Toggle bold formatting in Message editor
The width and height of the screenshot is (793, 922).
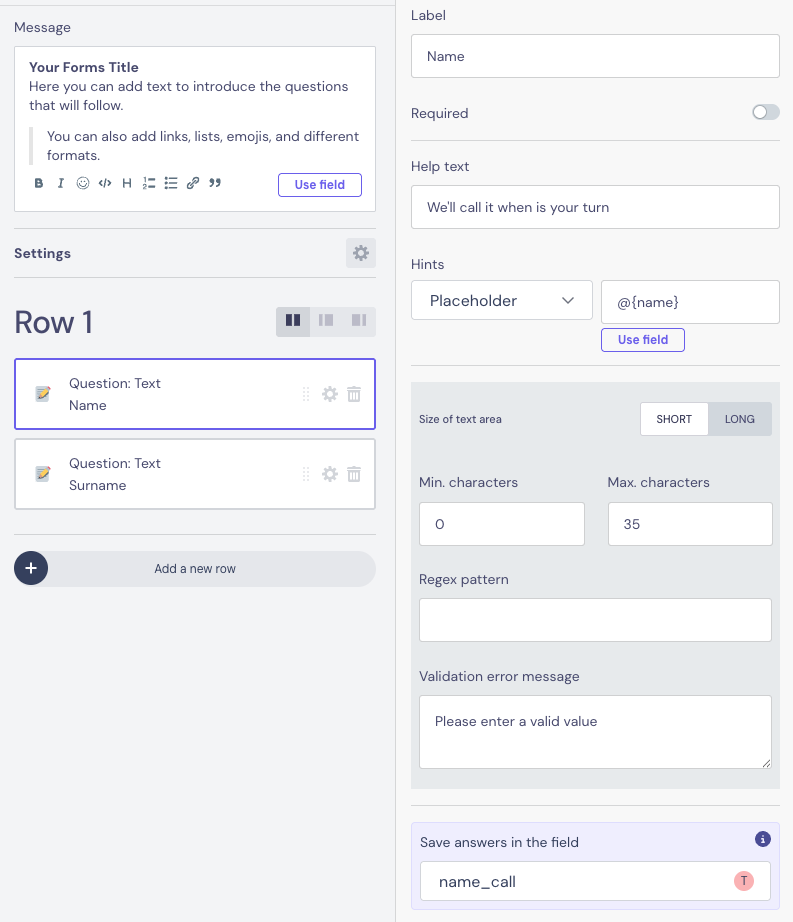pyautogui.click(x=39, y=183)
